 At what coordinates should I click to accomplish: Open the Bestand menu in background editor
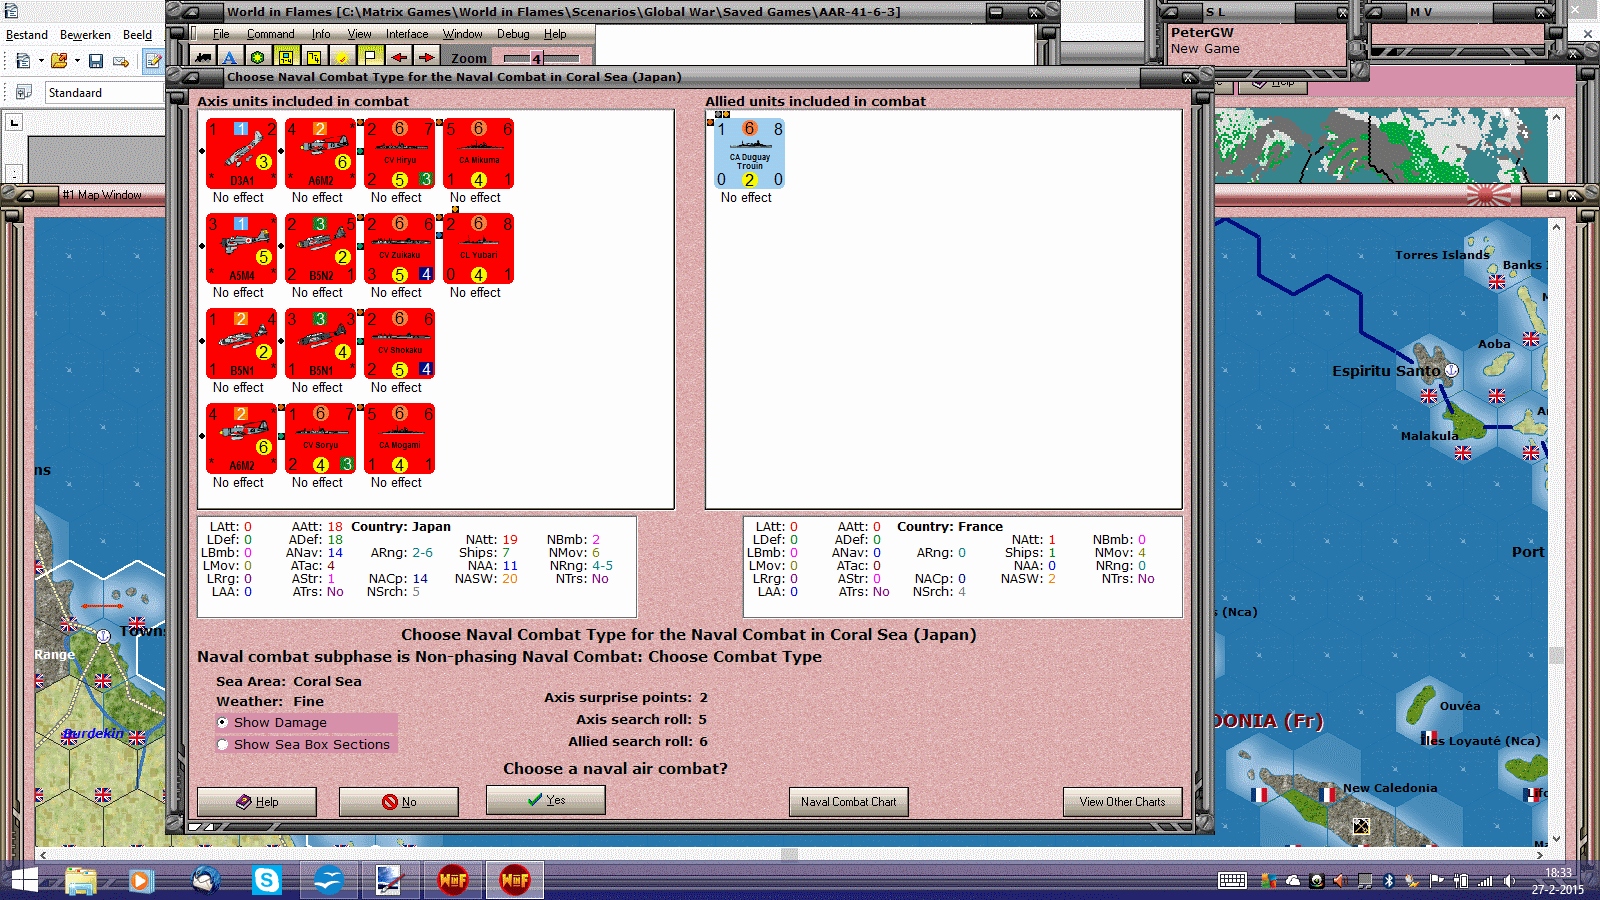tap(27, 34)
